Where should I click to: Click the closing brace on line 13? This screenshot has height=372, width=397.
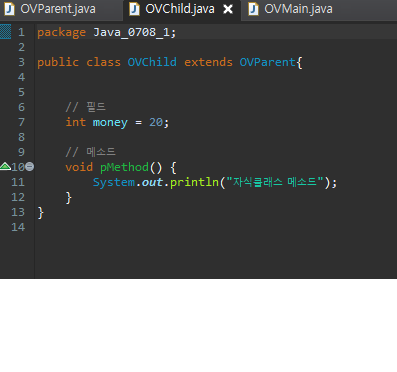pos(41,212)
